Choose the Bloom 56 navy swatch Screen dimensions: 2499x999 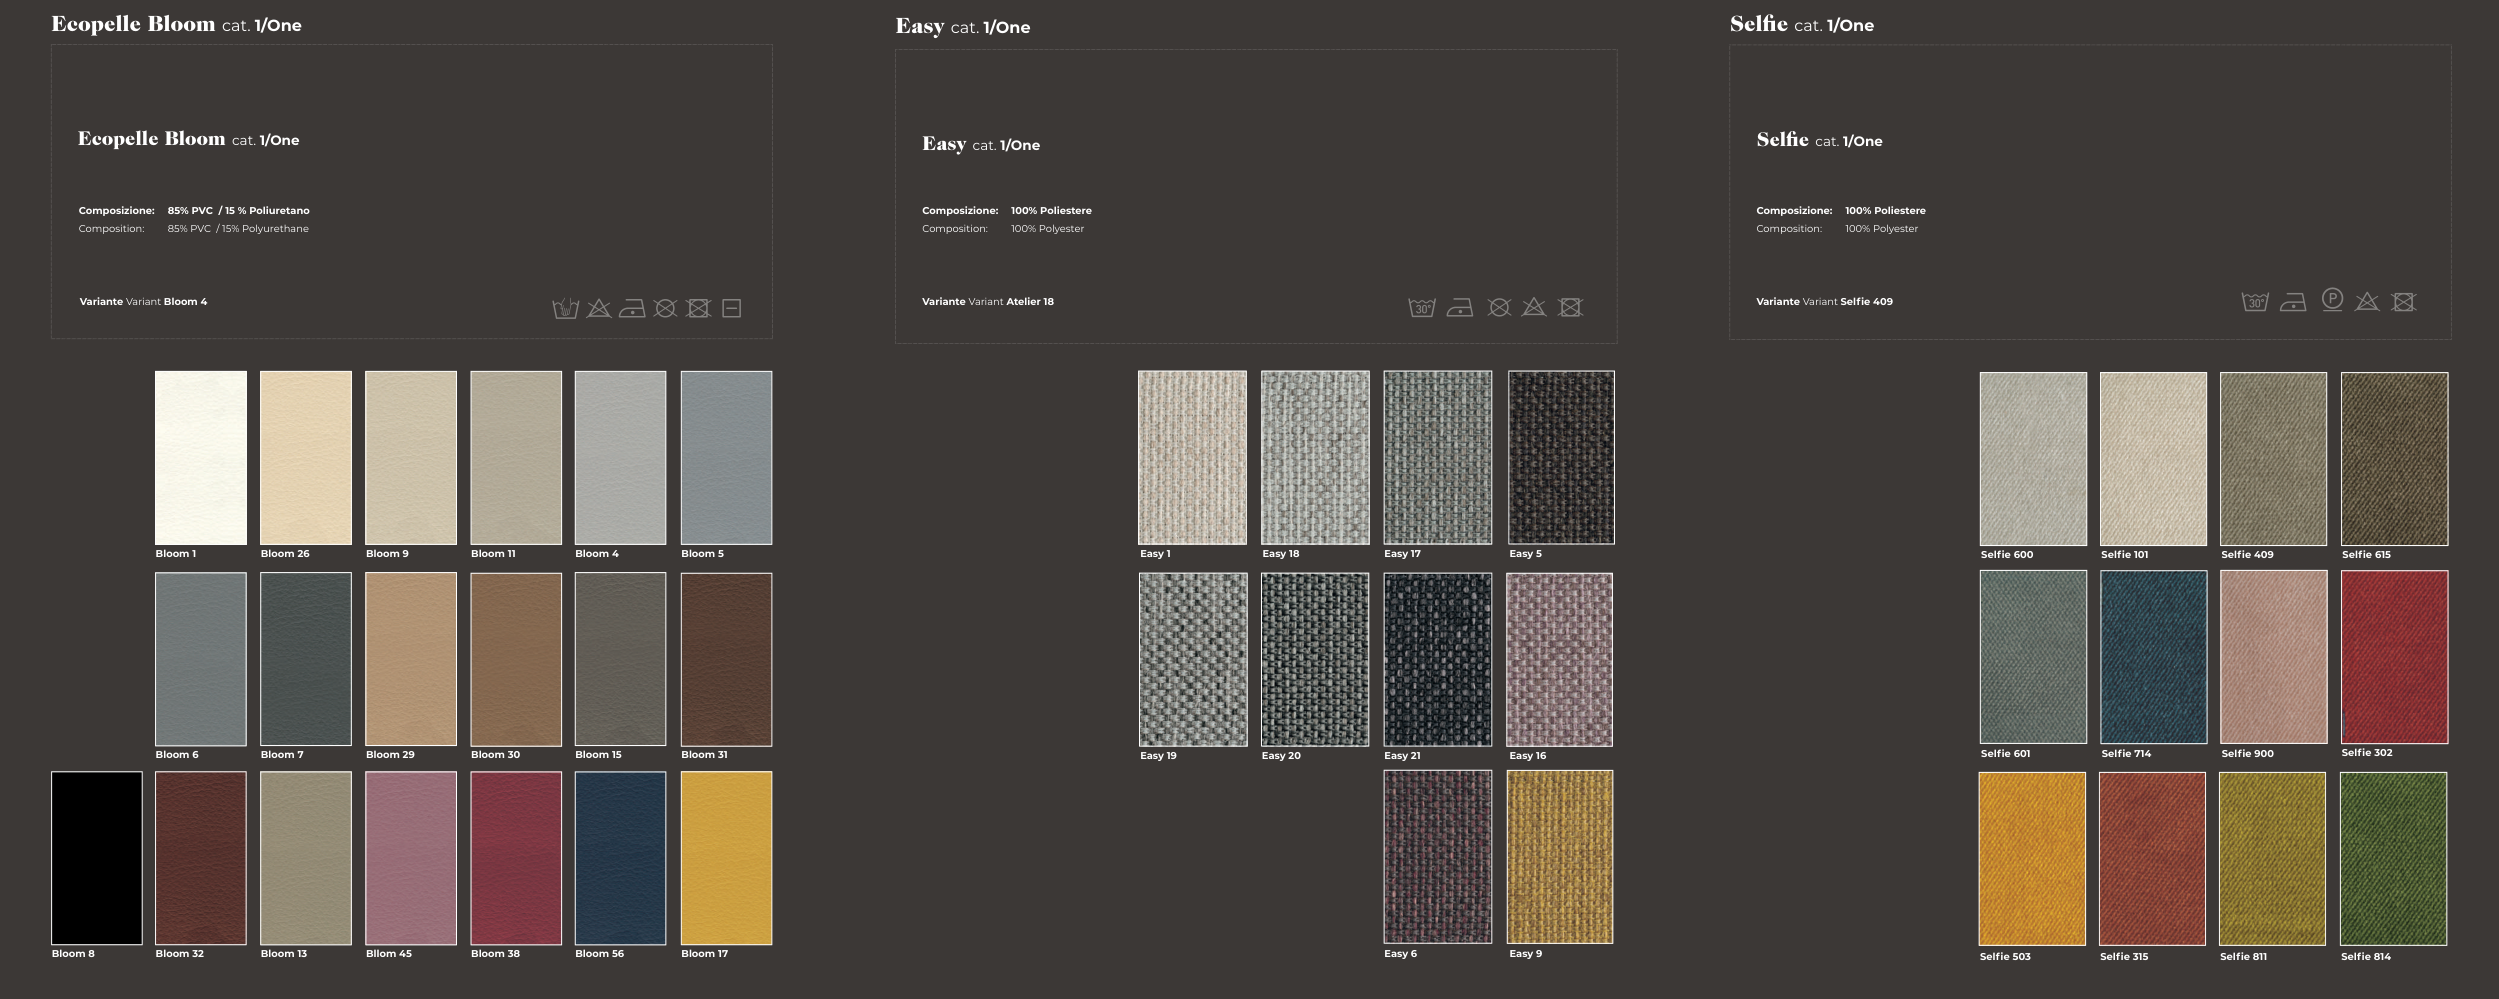tap(620, 858)
